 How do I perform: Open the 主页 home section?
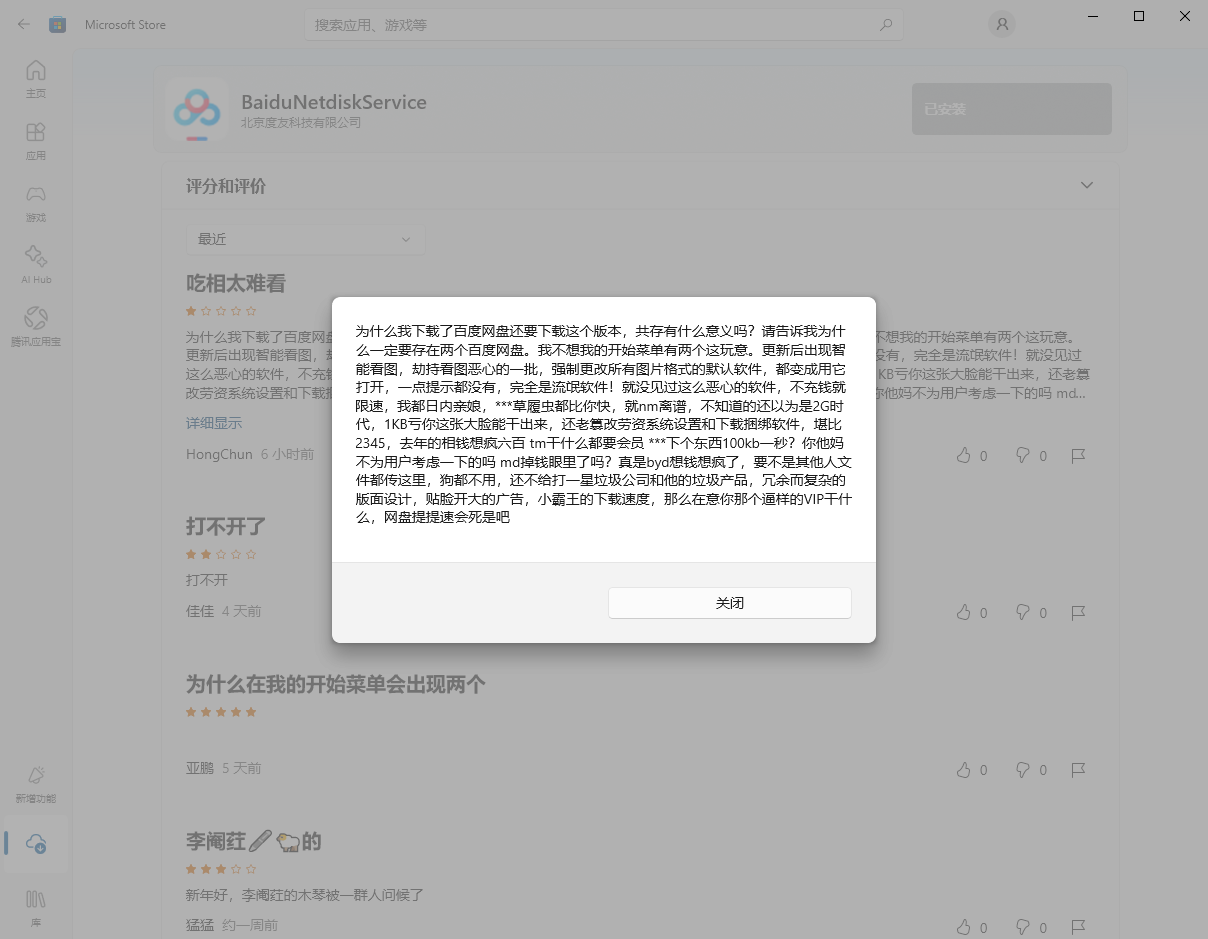36,79
